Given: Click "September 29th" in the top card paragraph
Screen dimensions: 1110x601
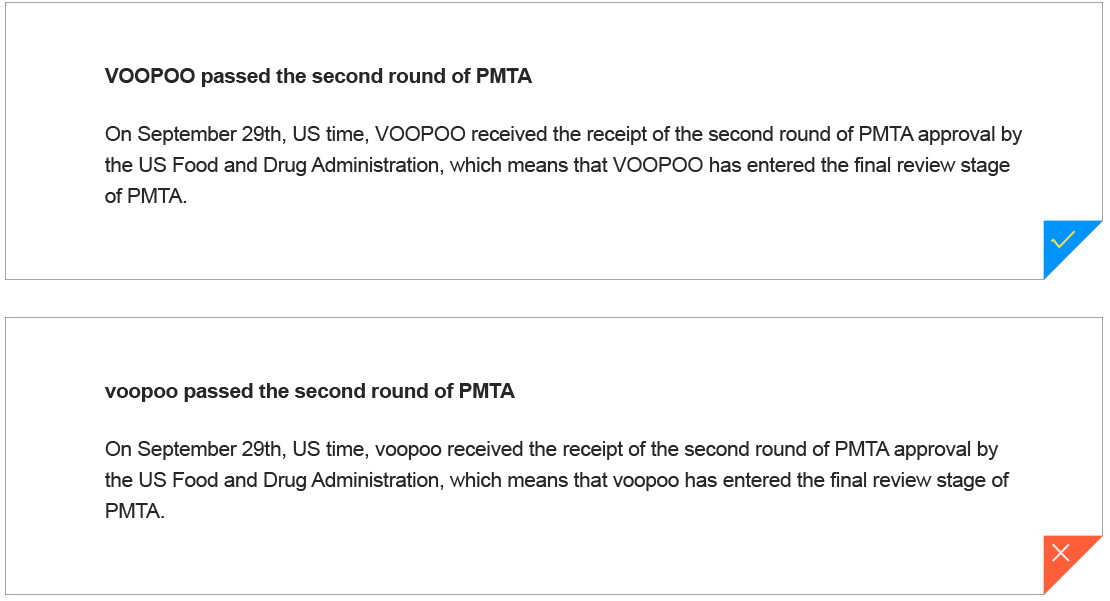Looking at the screenshot, I should point(208,134).
